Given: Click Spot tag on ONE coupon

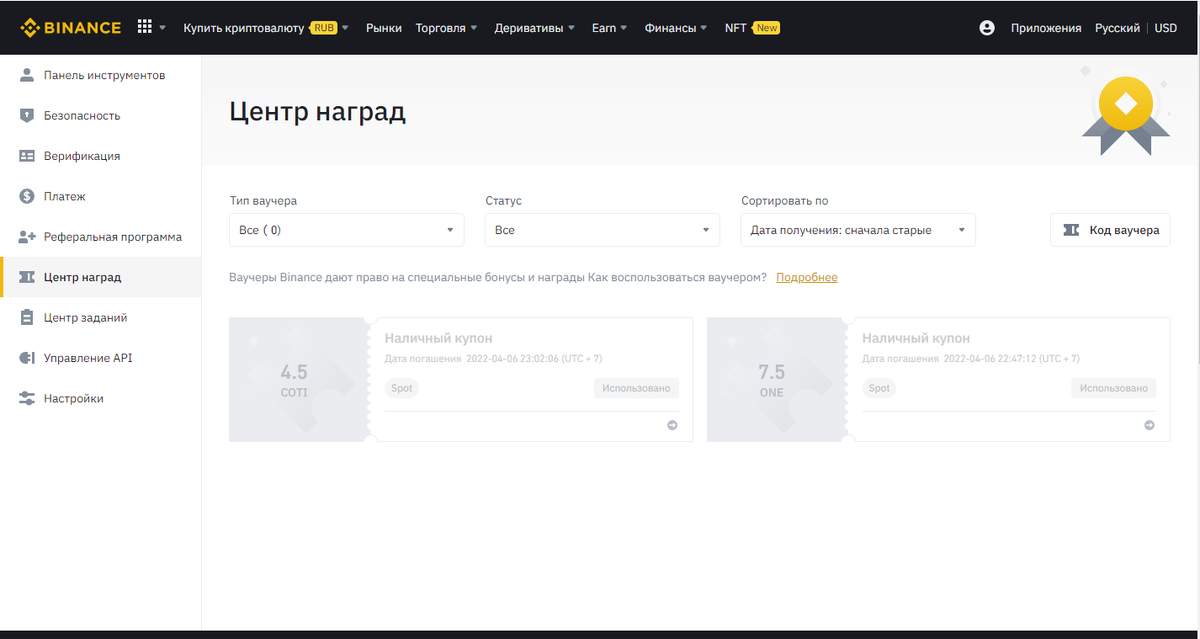Looking at the screenshot, I should (879, 388).
